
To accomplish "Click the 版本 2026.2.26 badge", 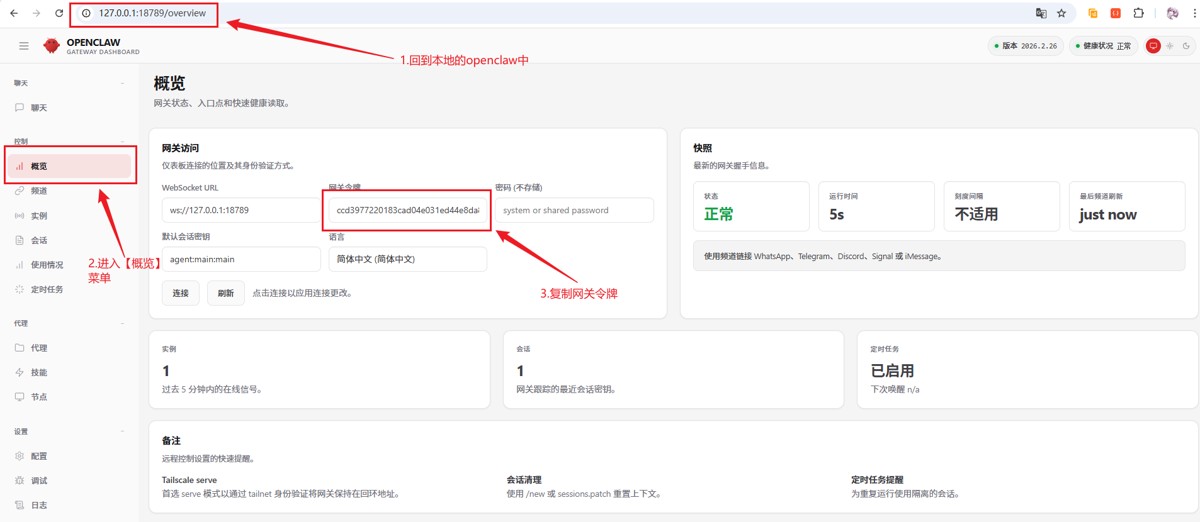I will coord(1025,46).
